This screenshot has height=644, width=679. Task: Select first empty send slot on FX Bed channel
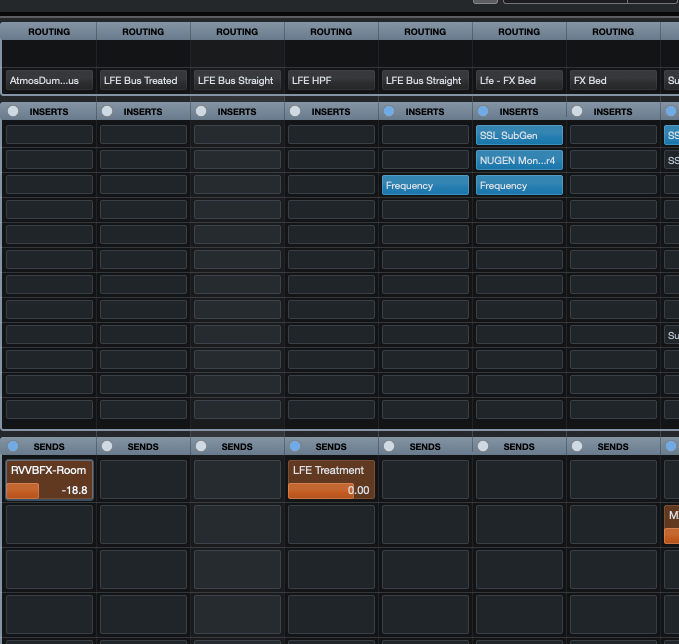click(x=613, y=479)
